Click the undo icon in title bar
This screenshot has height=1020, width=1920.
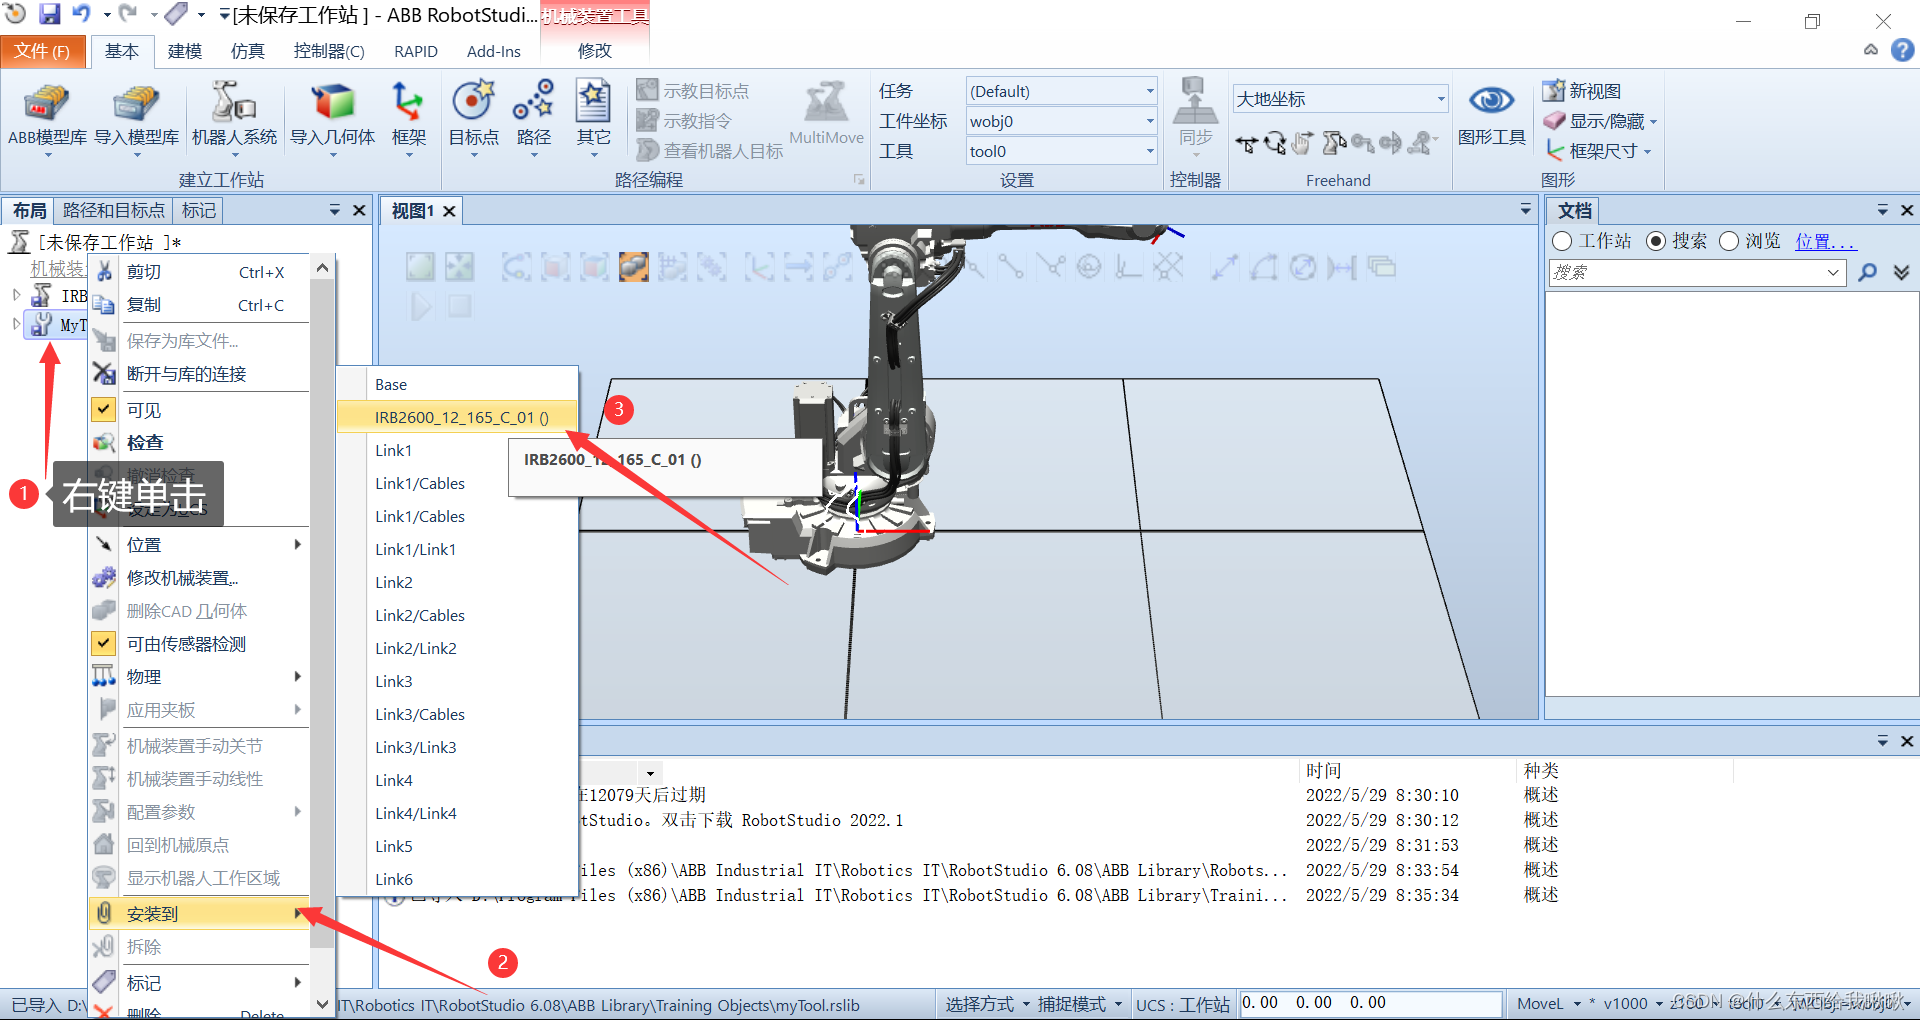[x=81, y=14]
